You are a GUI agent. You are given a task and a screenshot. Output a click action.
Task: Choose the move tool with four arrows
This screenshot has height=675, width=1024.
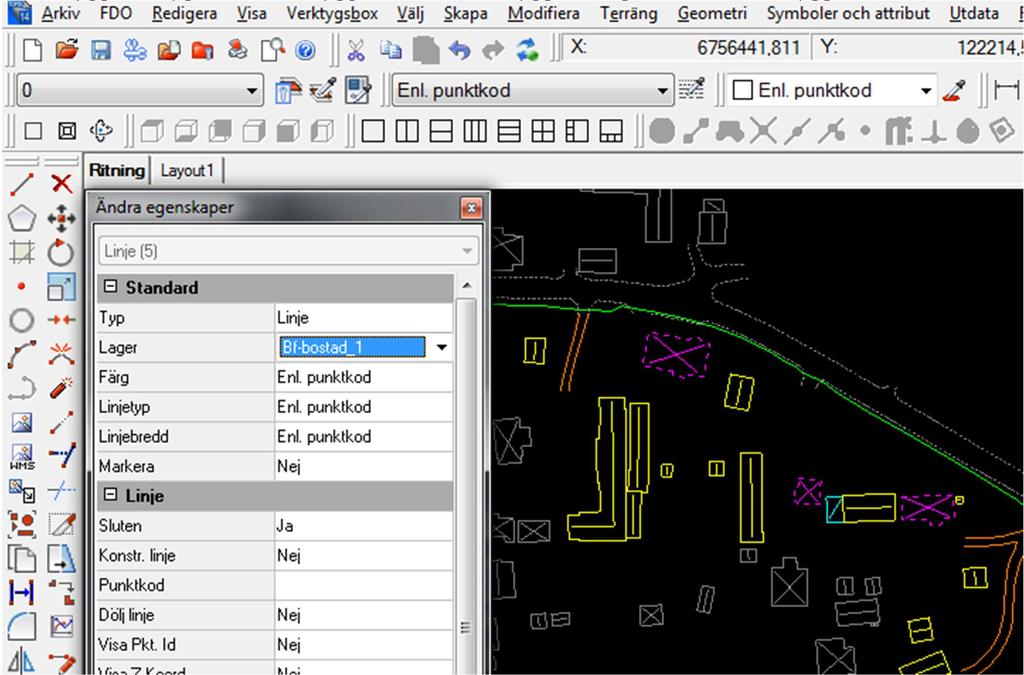tap(61, 219)
